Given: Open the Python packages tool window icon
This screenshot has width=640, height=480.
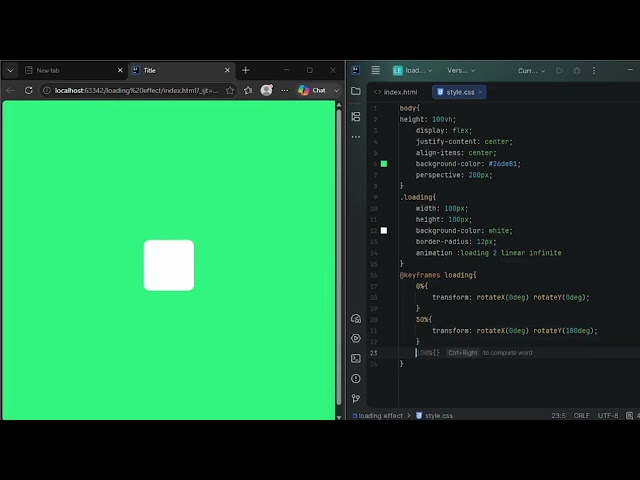Looking at the screenshot, I should tap(356, 319).
